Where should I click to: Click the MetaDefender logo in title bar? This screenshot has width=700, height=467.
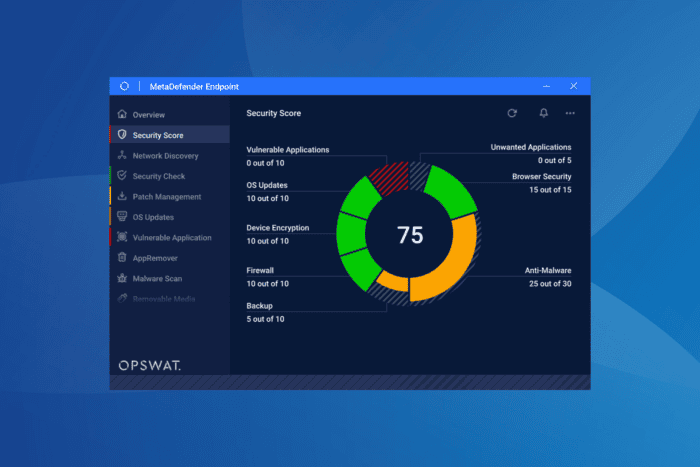tap(125, 86)
